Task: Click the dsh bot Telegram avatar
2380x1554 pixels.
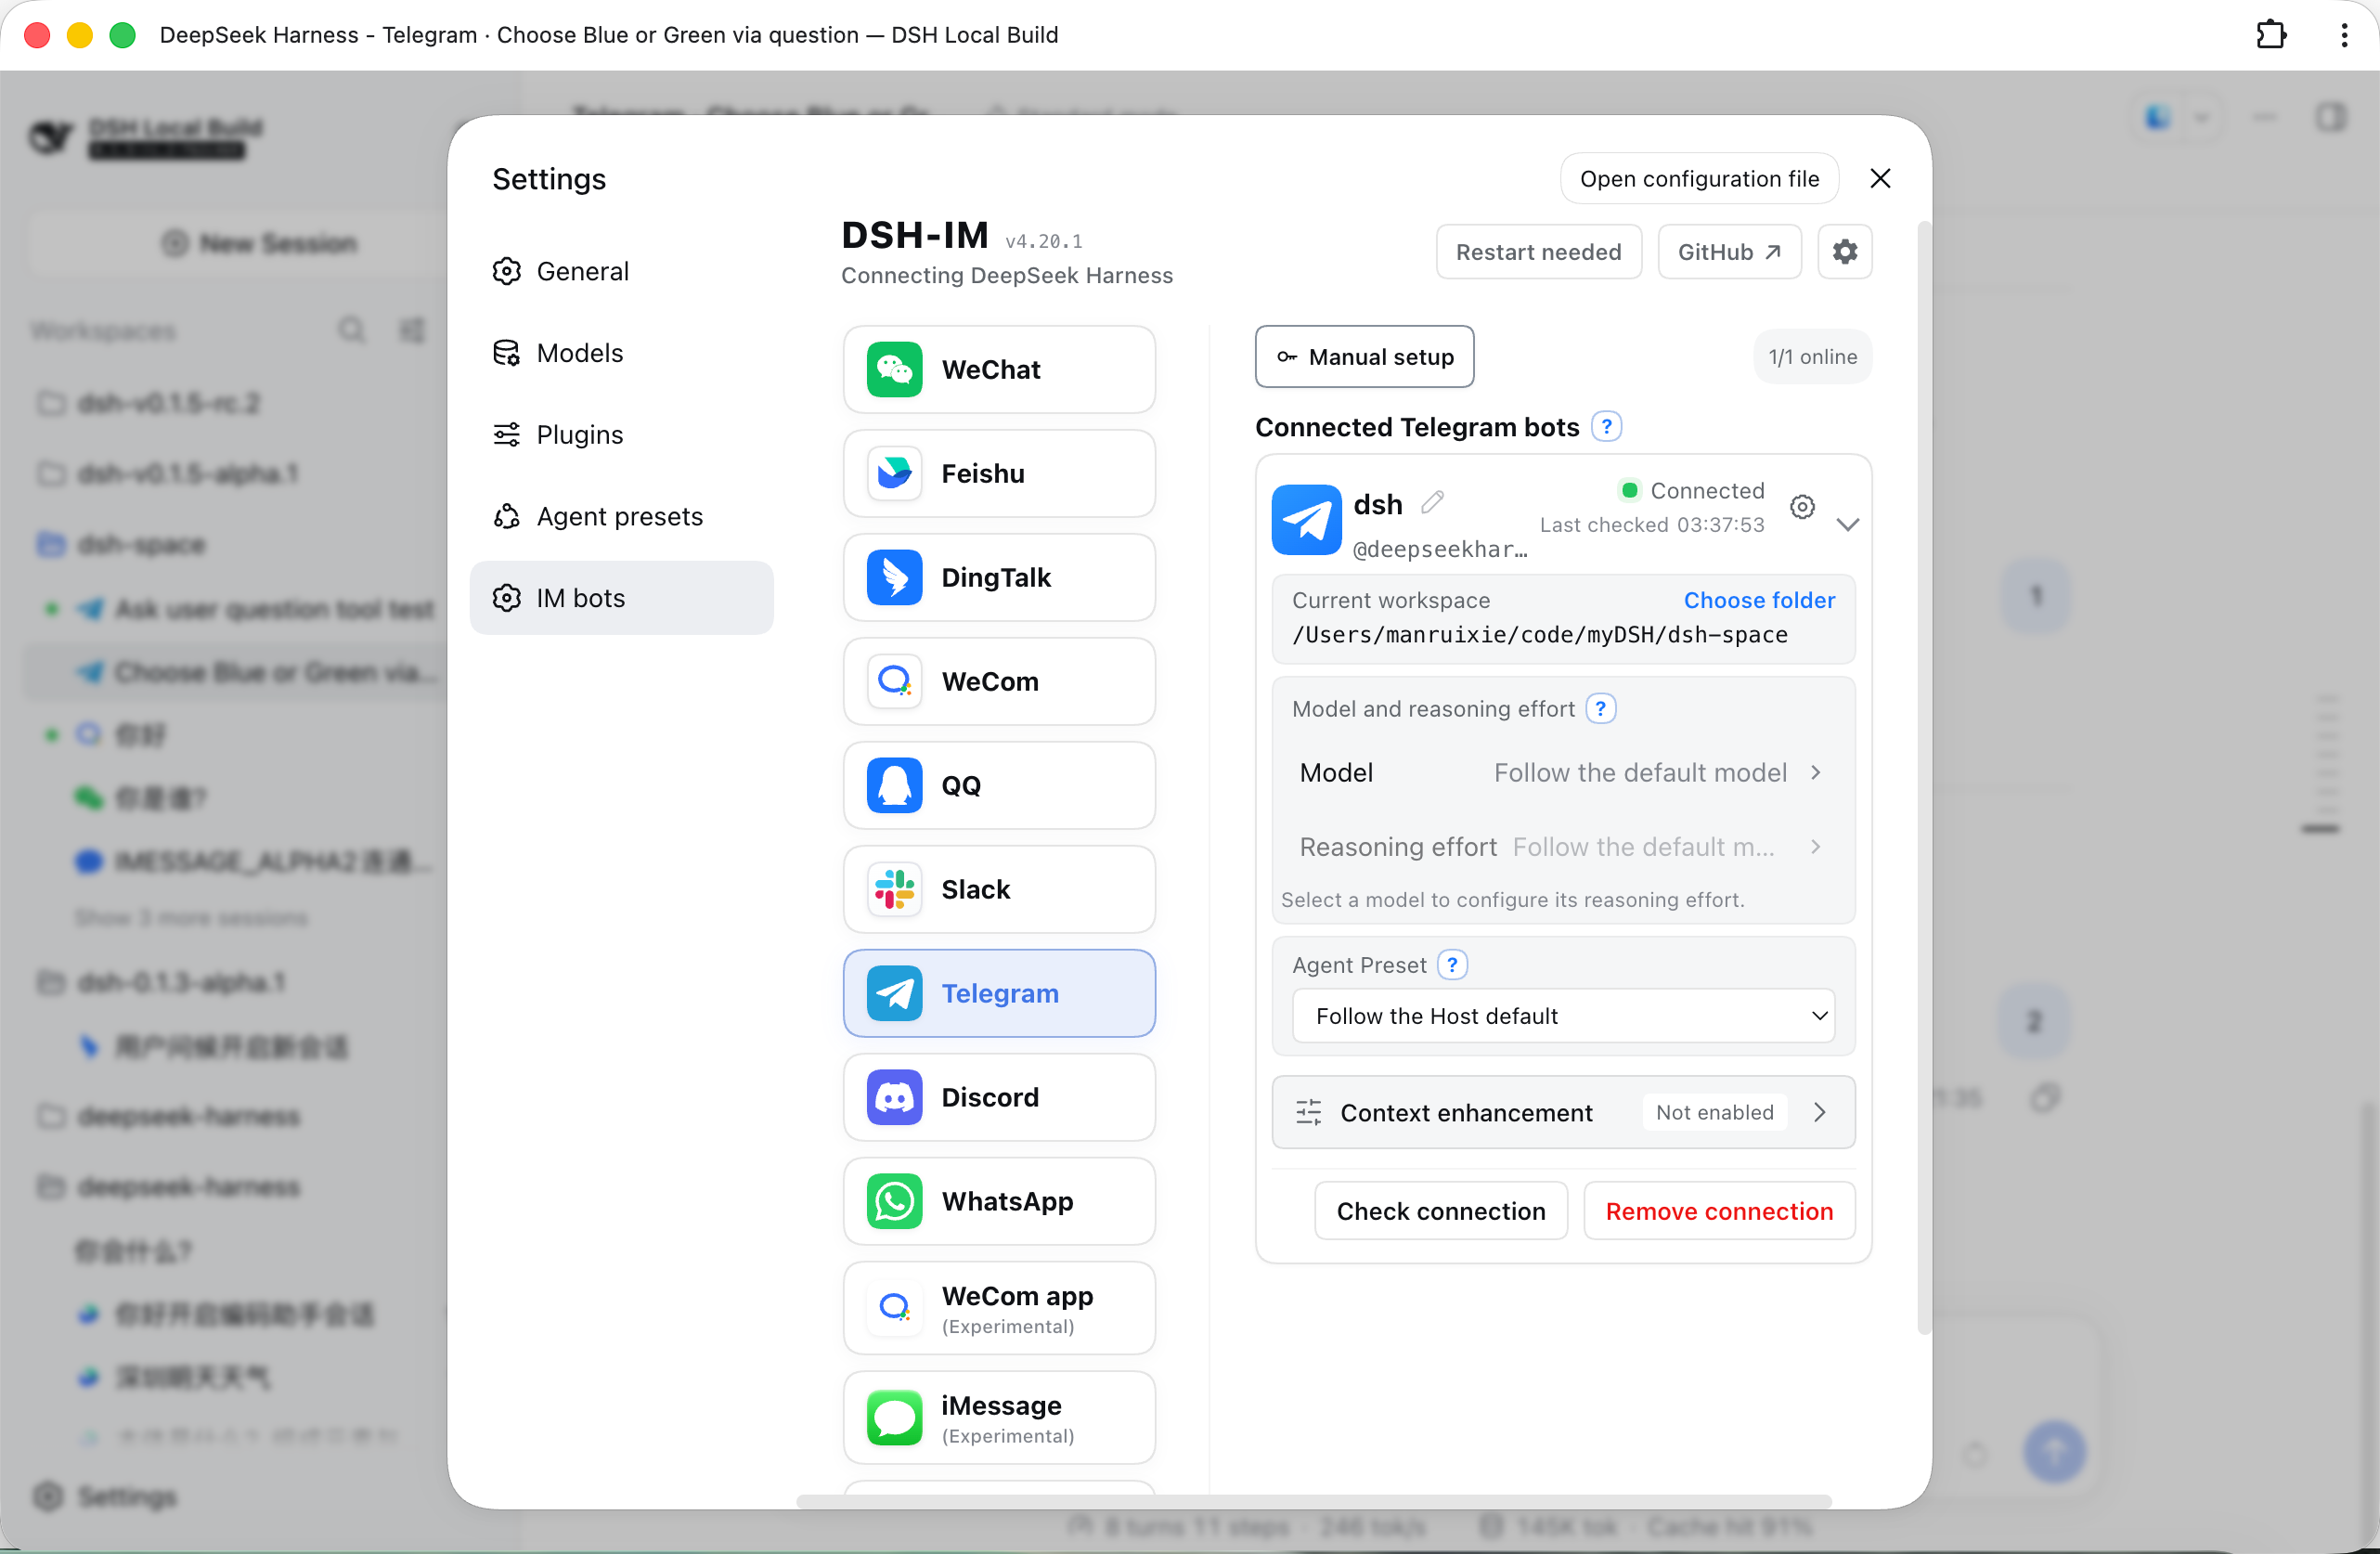Action: [1306, 520]
